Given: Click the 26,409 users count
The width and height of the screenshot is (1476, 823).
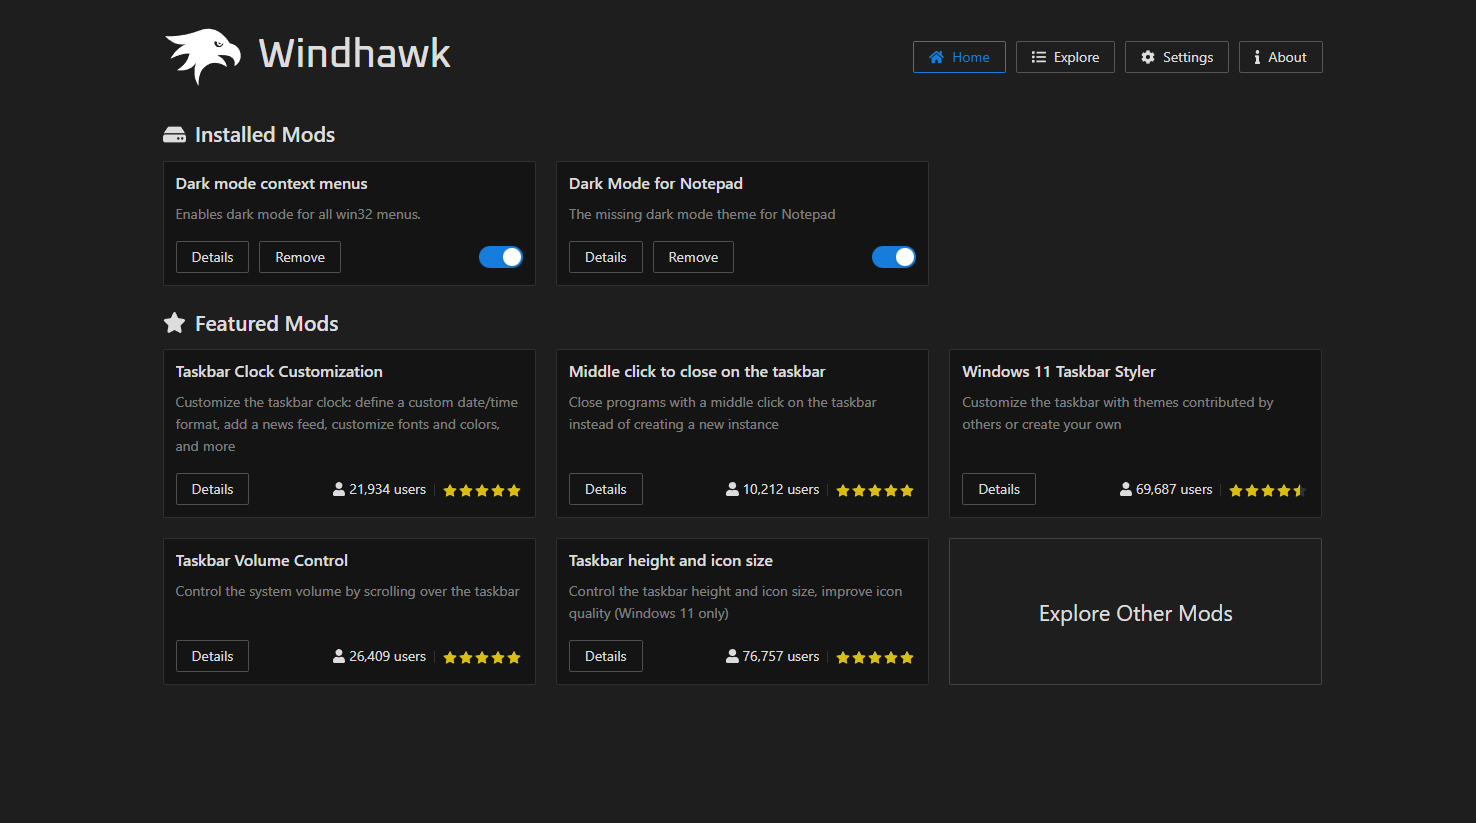Looking at the screenshot, I should tap(387, 656).
